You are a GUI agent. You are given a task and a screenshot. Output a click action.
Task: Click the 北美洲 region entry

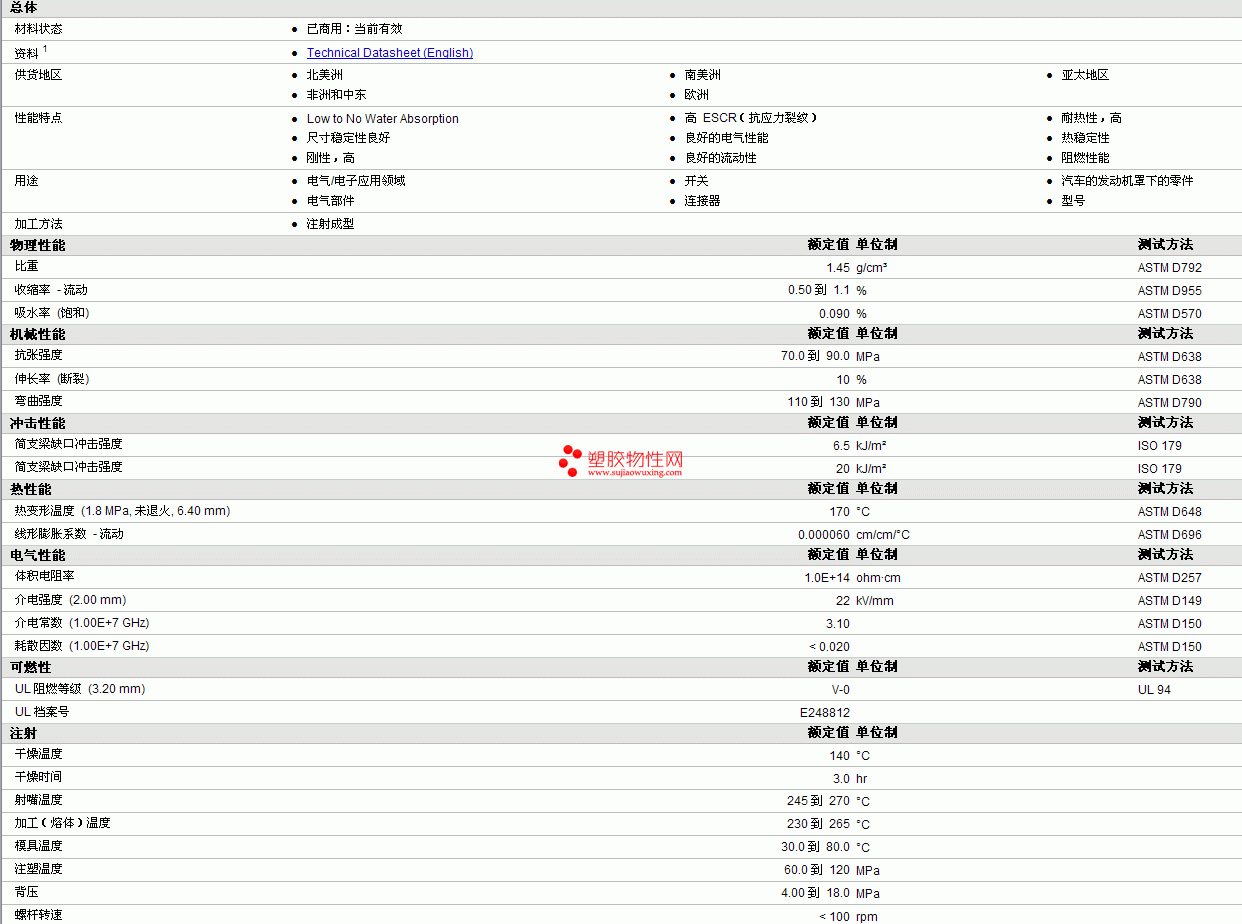coord(325,75)
